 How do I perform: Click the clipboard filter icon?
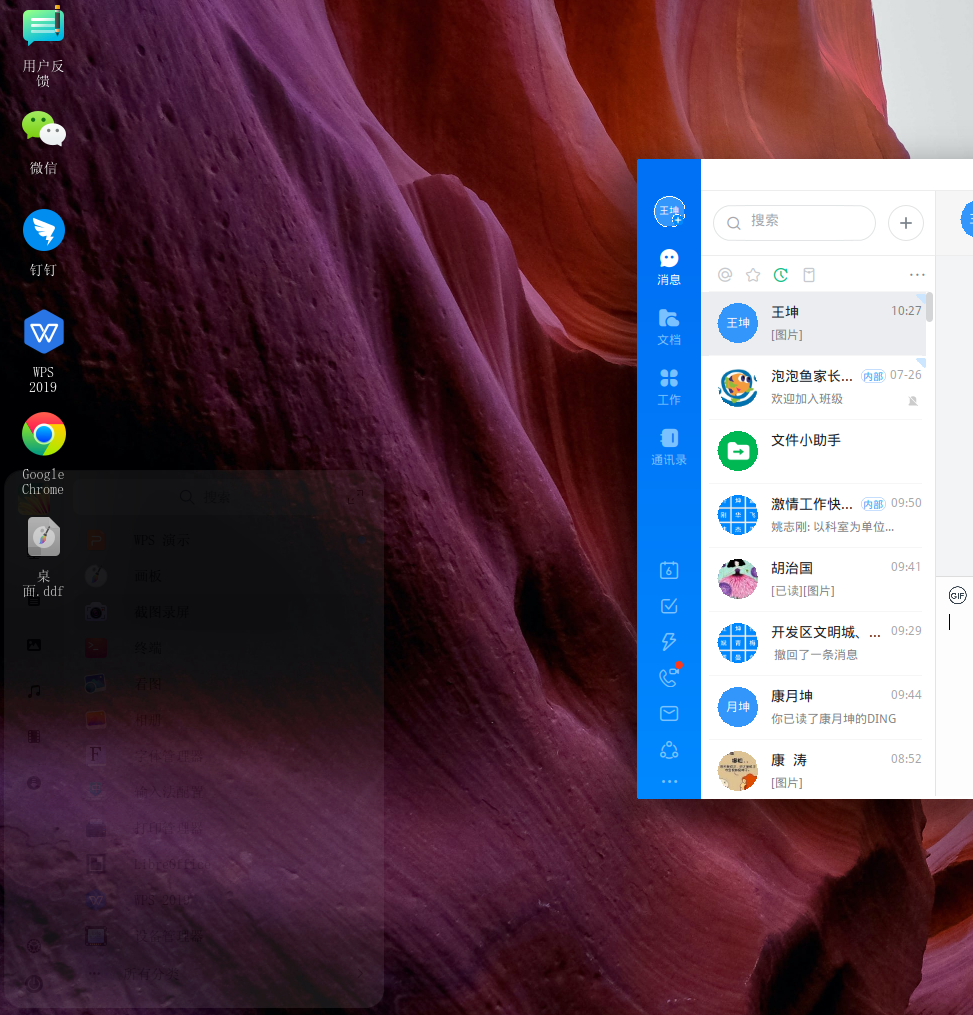tap(809, 275)
